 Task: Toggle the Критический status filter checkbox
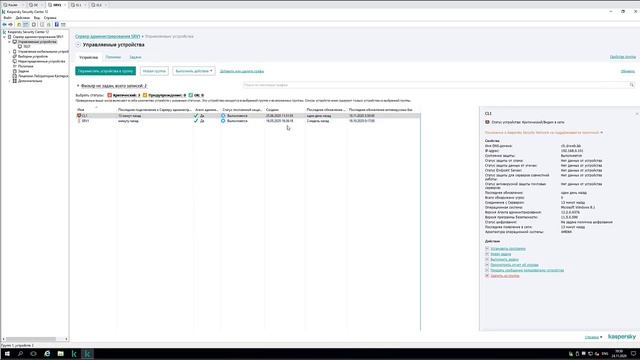coord(109,95)
